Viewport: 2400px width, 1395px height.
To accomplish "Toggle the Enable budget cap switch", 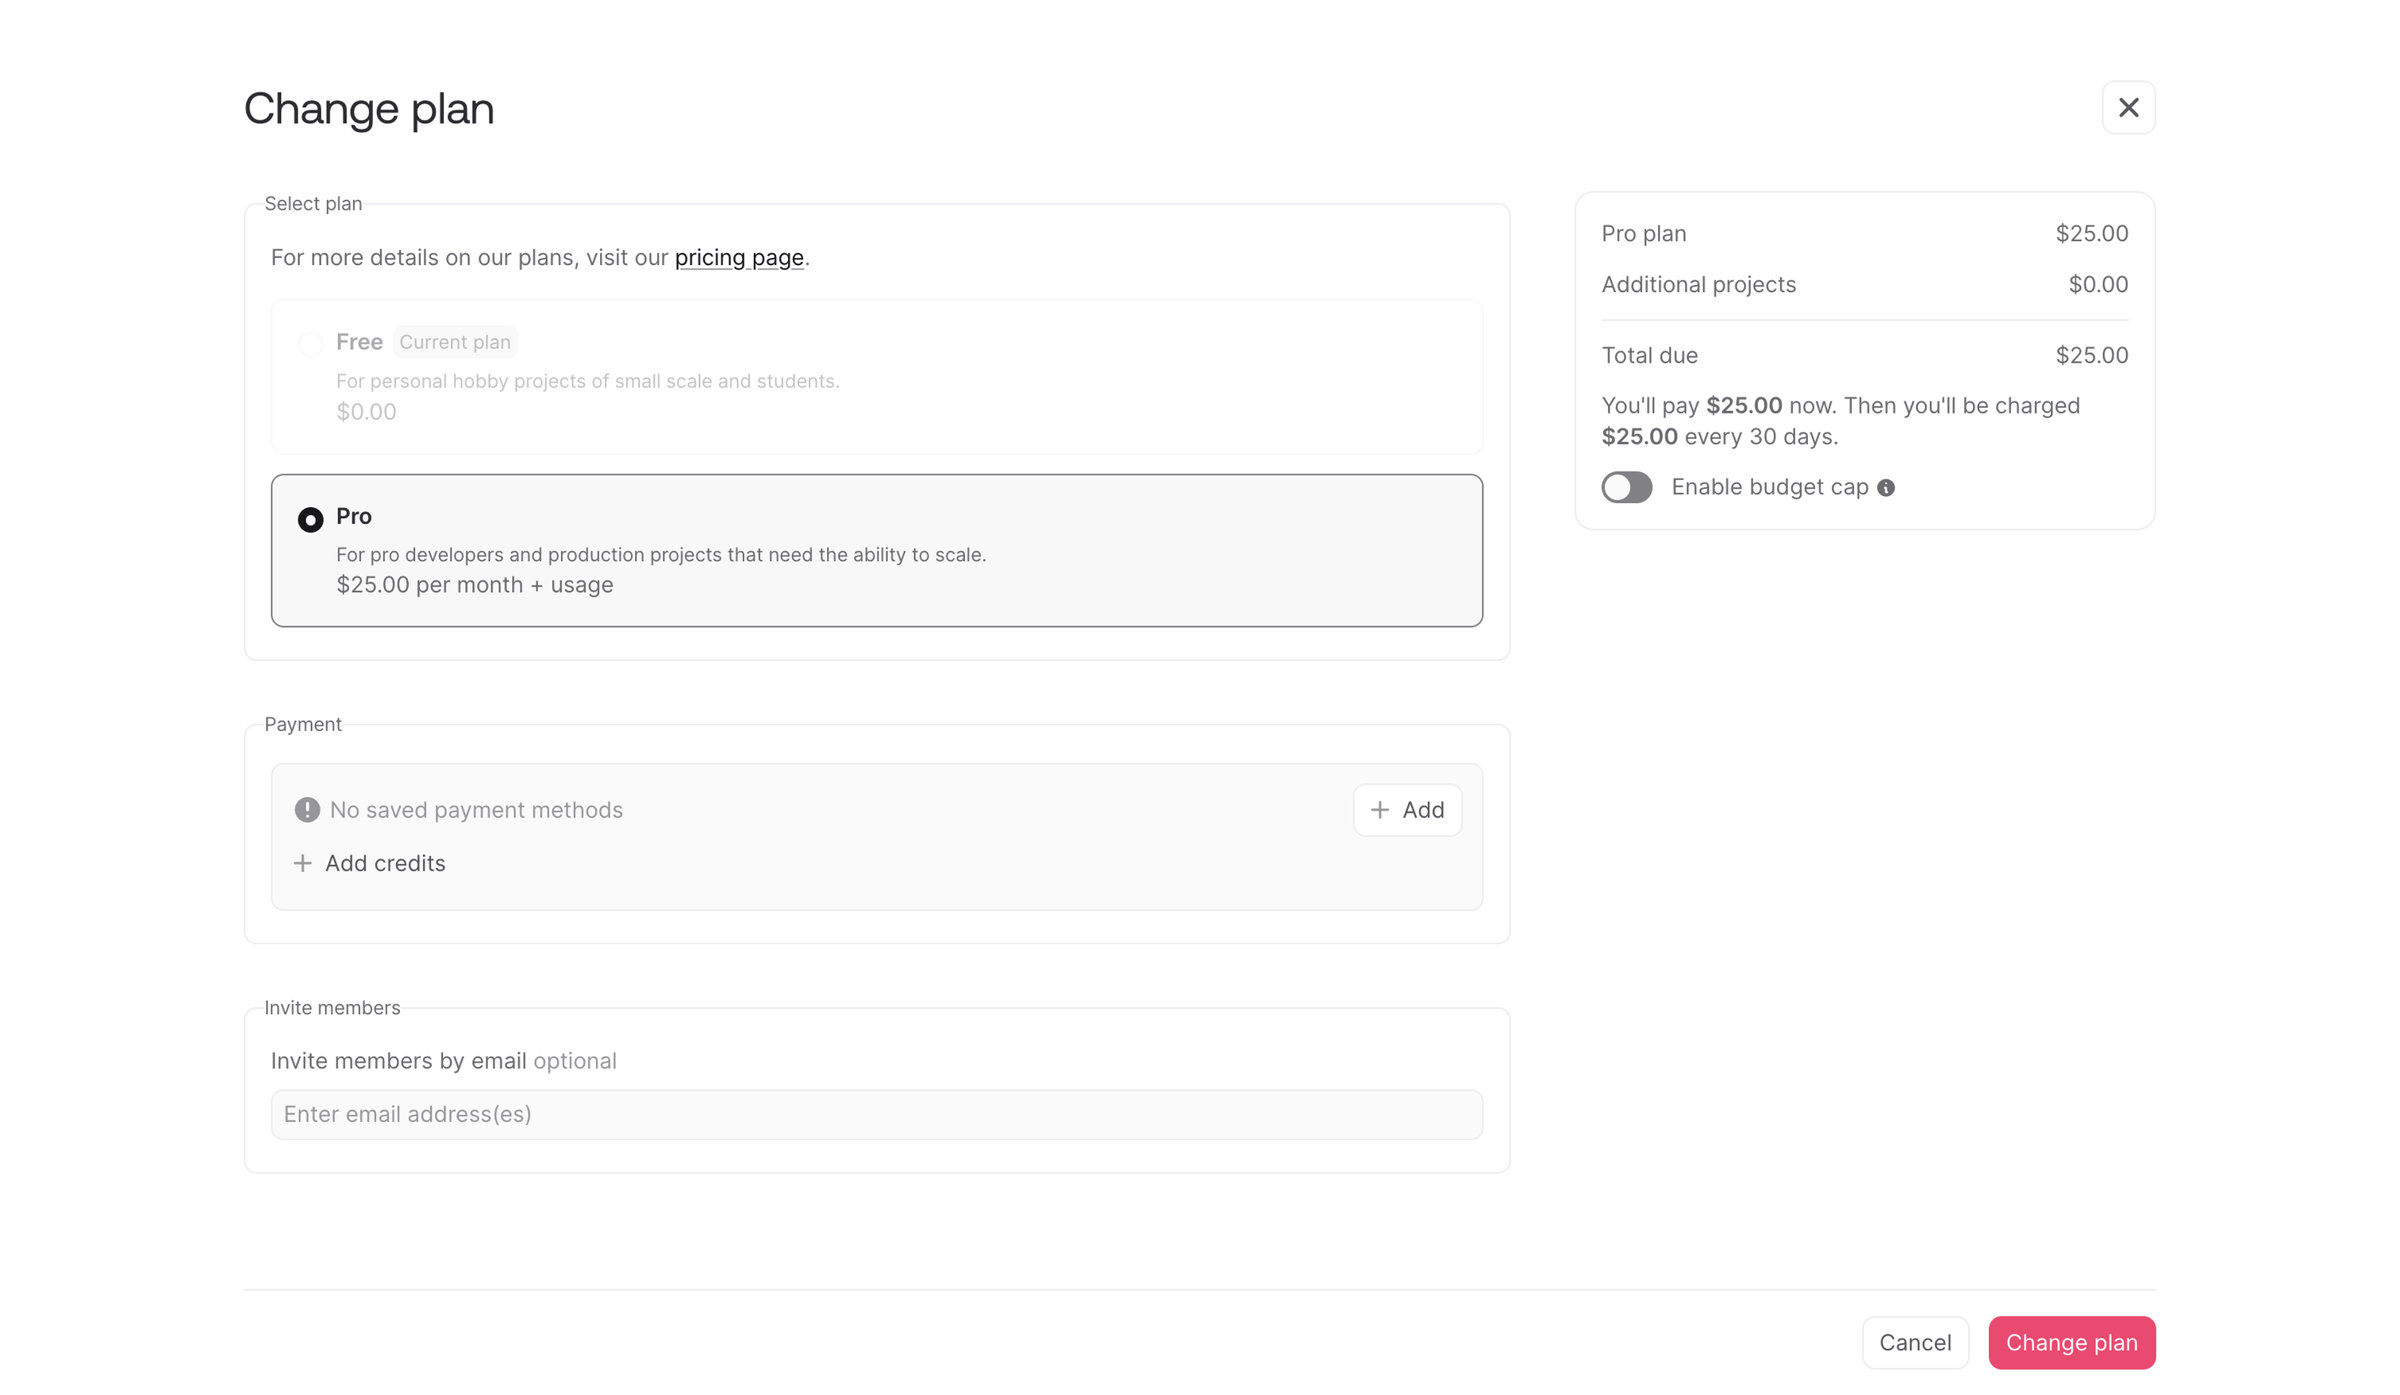I will [1627, 487].
